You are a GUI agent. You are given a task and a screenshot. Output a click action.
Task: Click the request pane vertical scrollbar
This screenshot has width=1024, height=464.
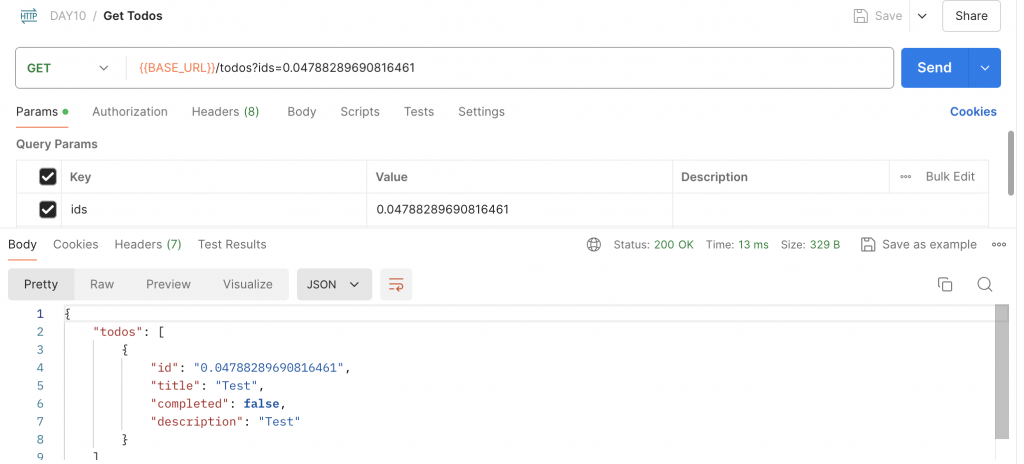click(x=1011, y=161)
